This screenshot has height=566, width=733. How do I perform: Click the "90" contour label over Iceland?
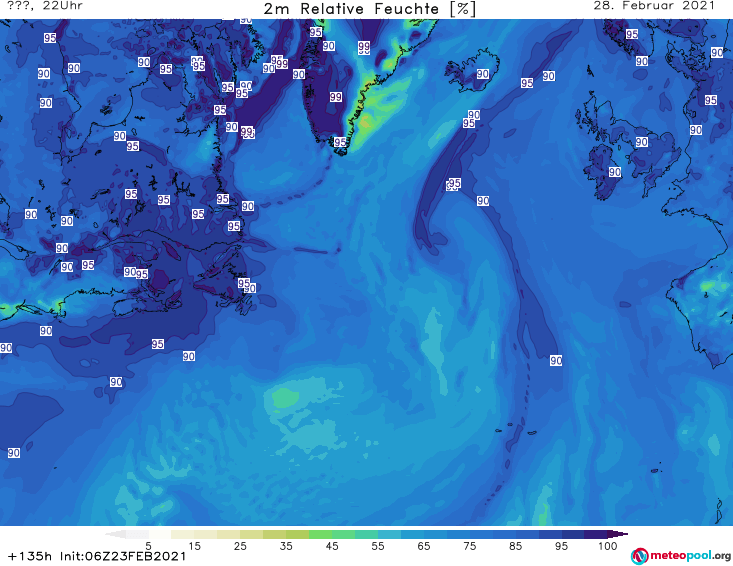(483, 74)
